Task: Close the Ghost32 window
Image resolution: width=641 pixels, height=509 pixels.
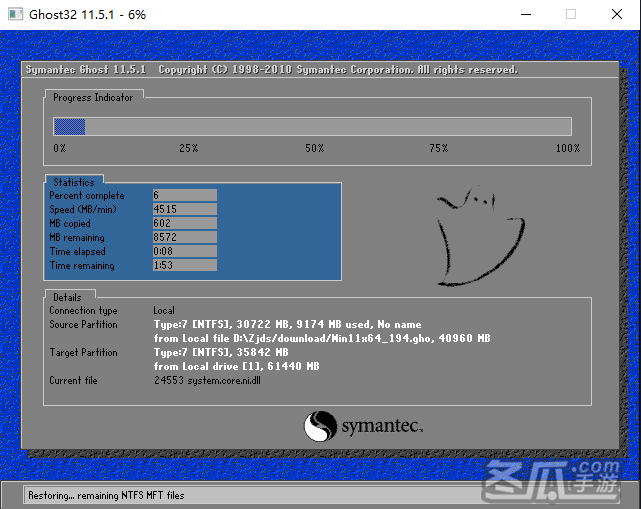Action: click(x=617, y=14)
